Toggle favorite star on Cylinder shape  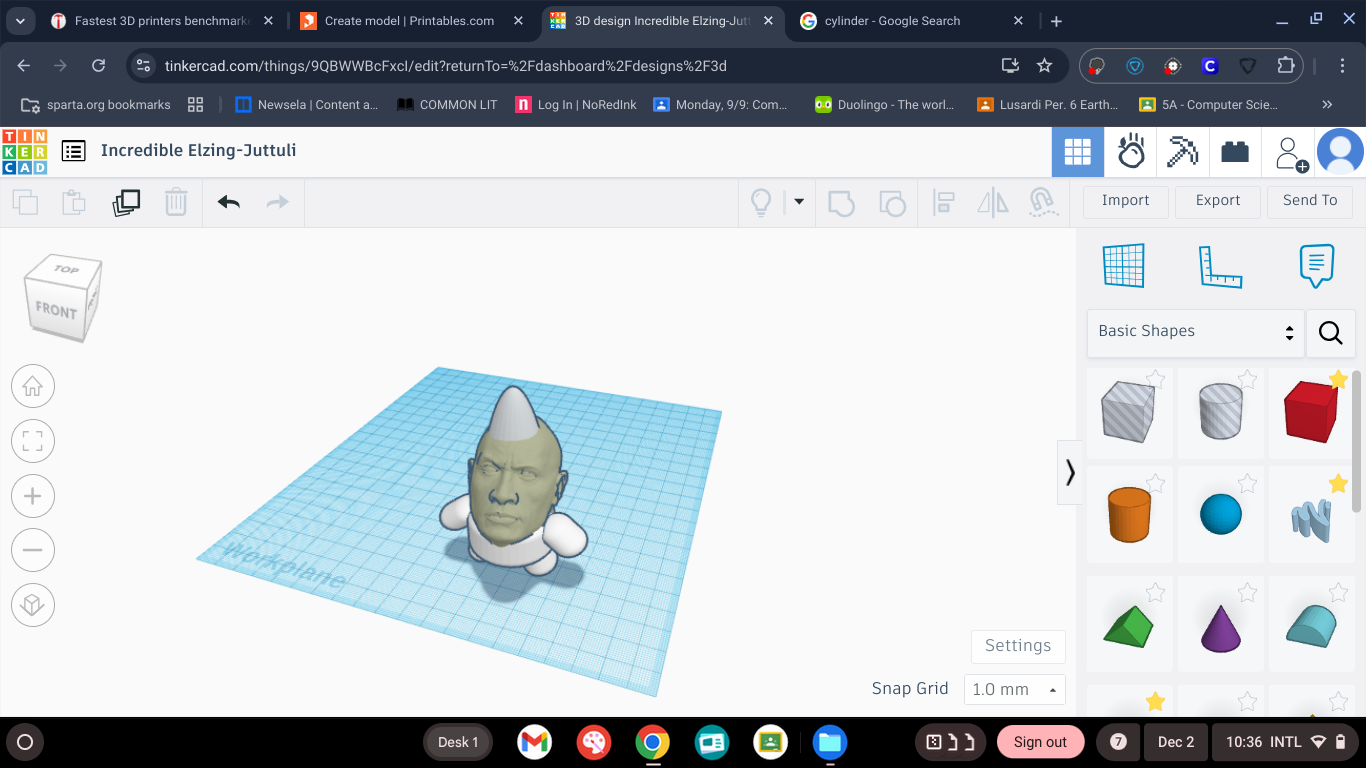pos(1155,484)
